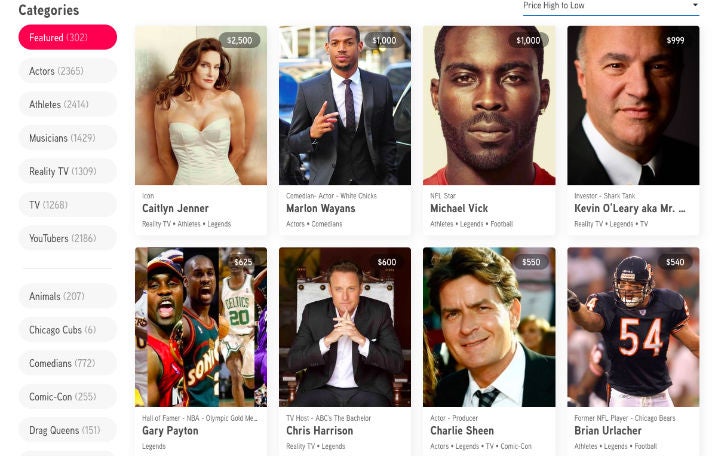Screen dimensions: 712x456
Task: Filter by Musicians category
Action: point(68,138)
